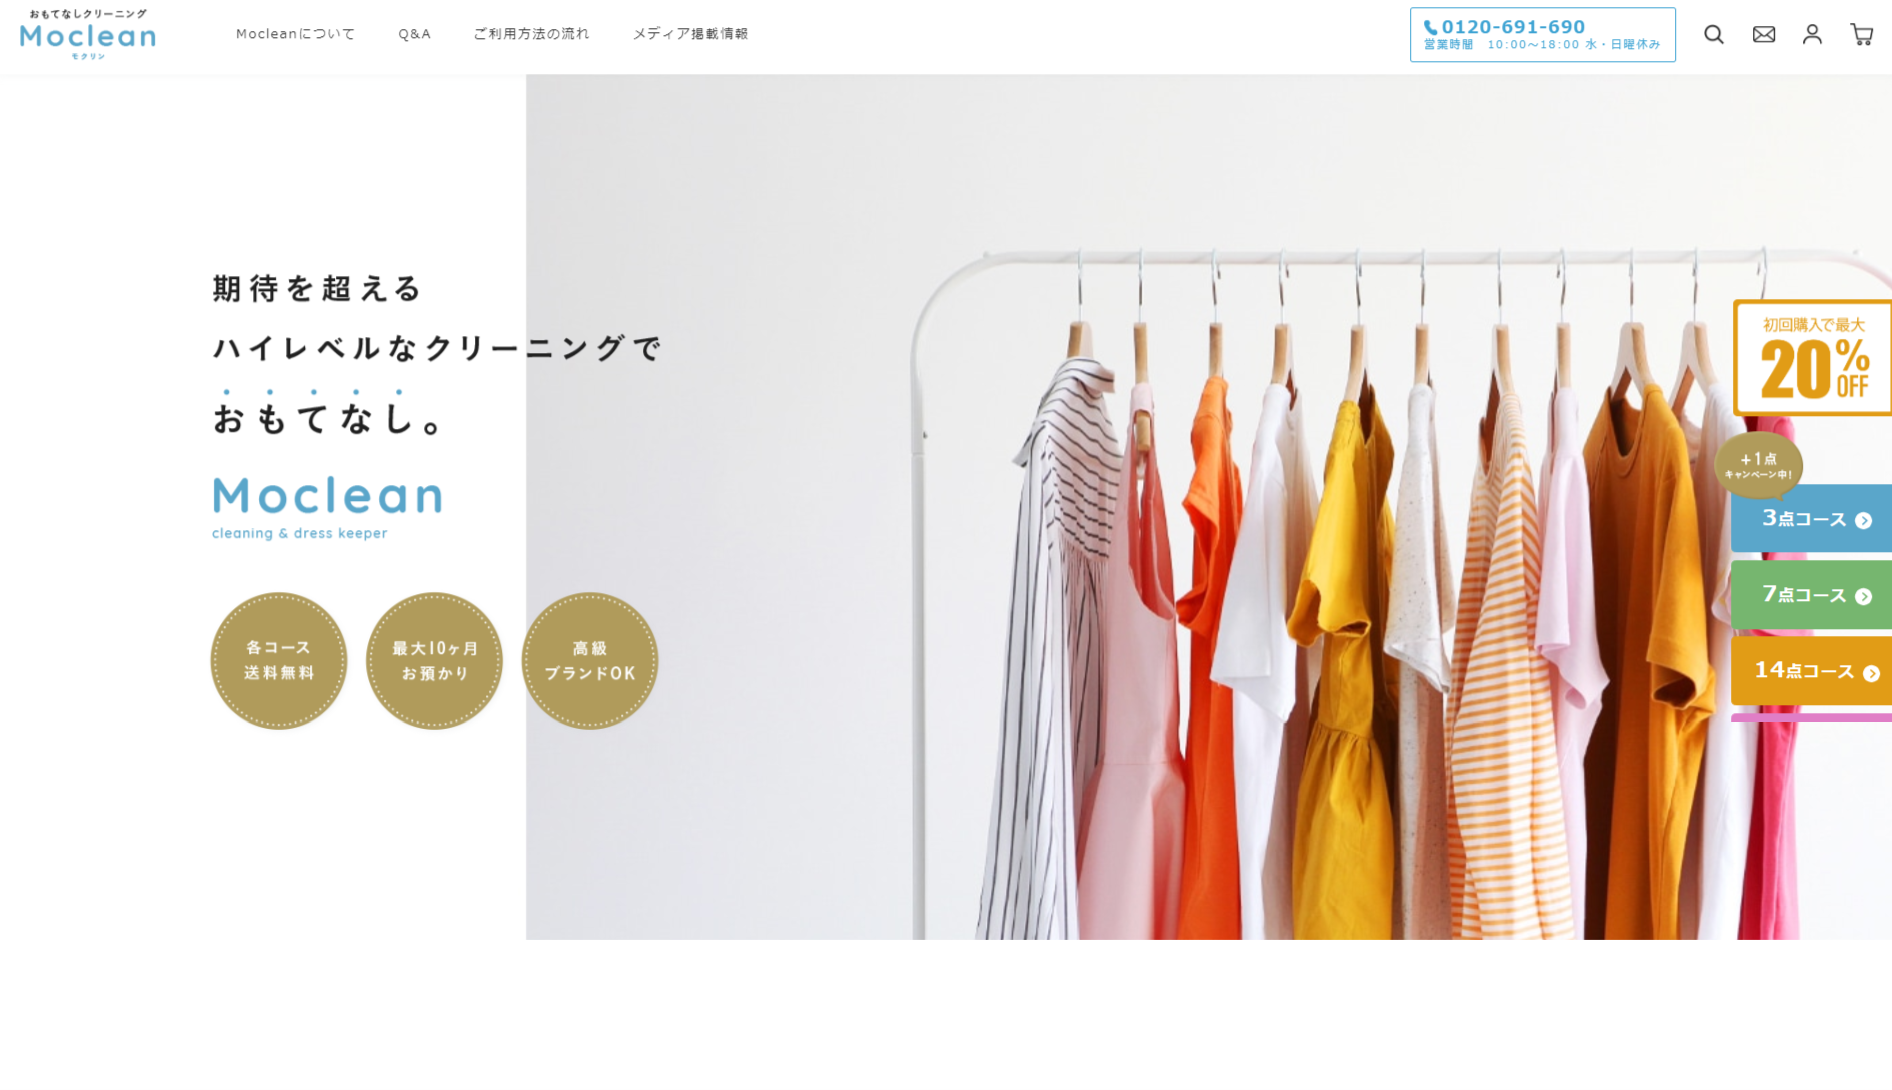Screen dimensions: 1892x1090
Task: Click the mail envelope icon
Action: click(x=1764, y=35)
